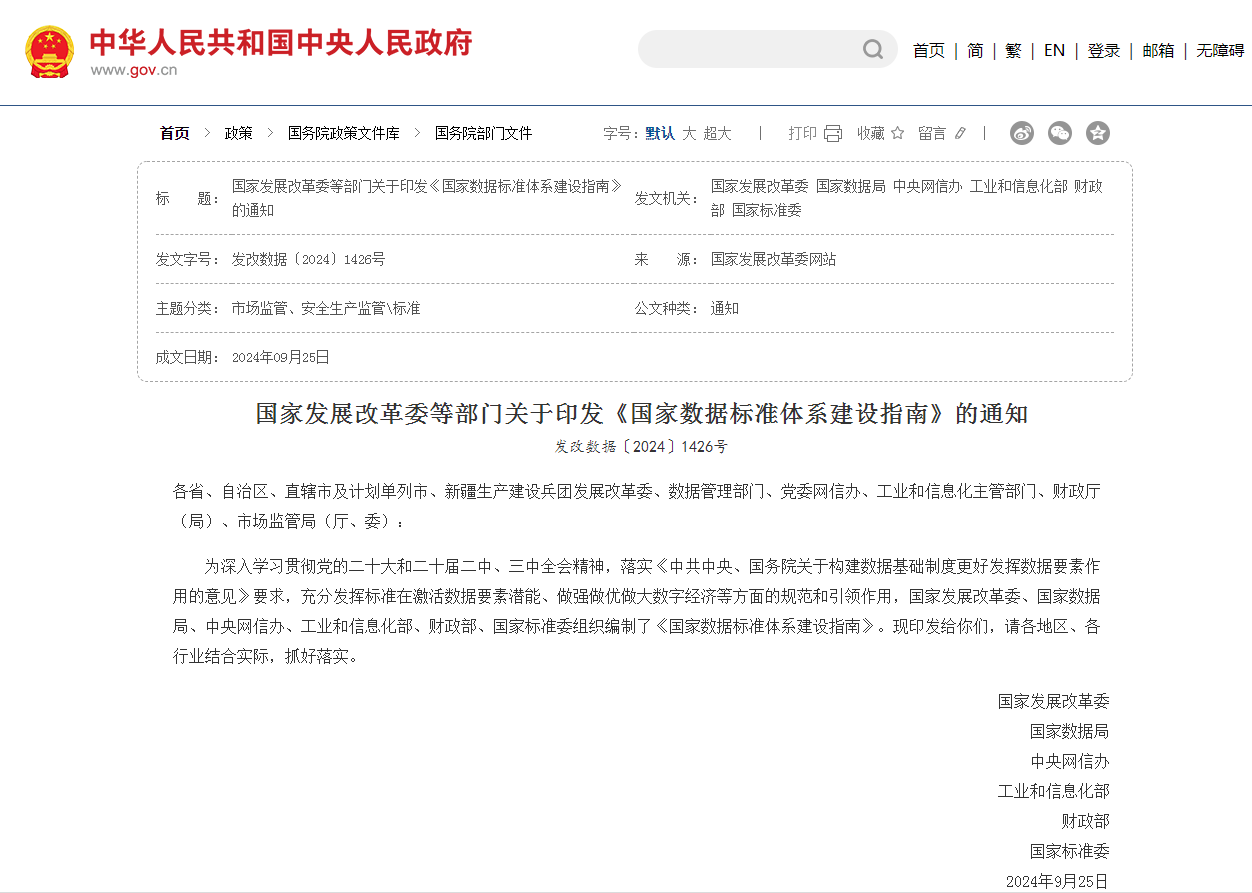
Task: Set font size to 默认
Action: point(660,133)
